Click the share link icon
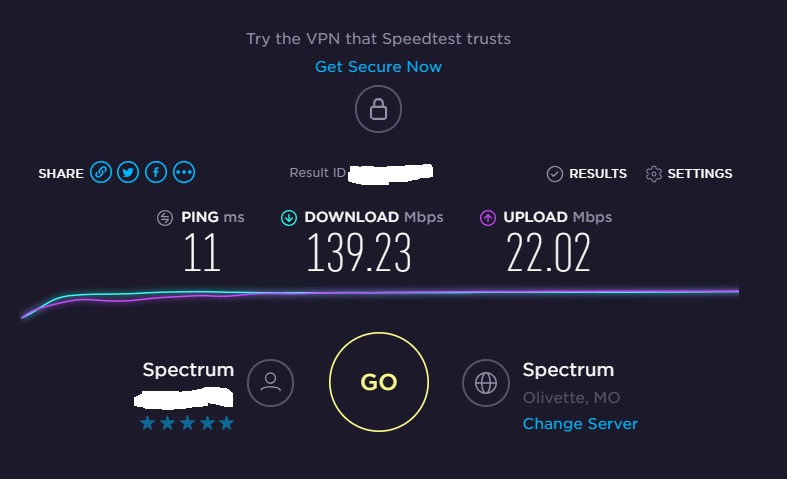Image resolution: width=787 pixels, height=479 pixels. (x=100, y=173)
